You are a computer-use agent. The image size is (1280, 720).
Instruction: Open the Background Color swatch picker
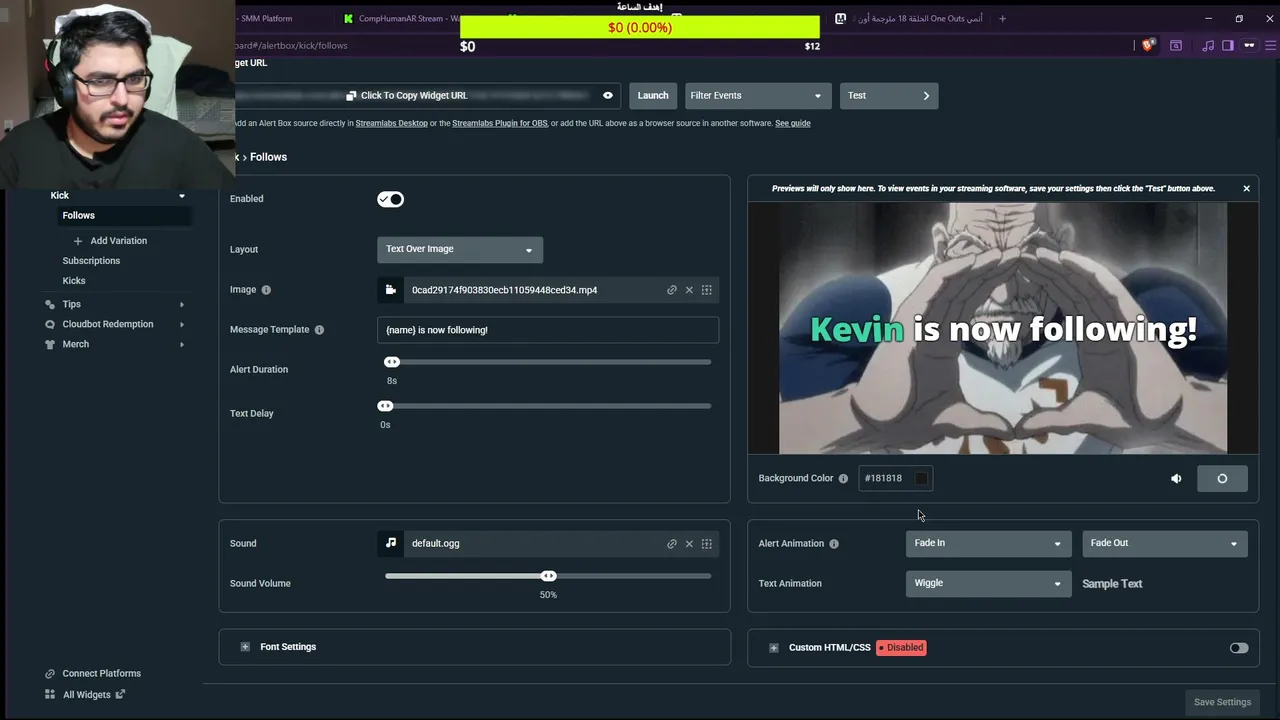[922, 479]
